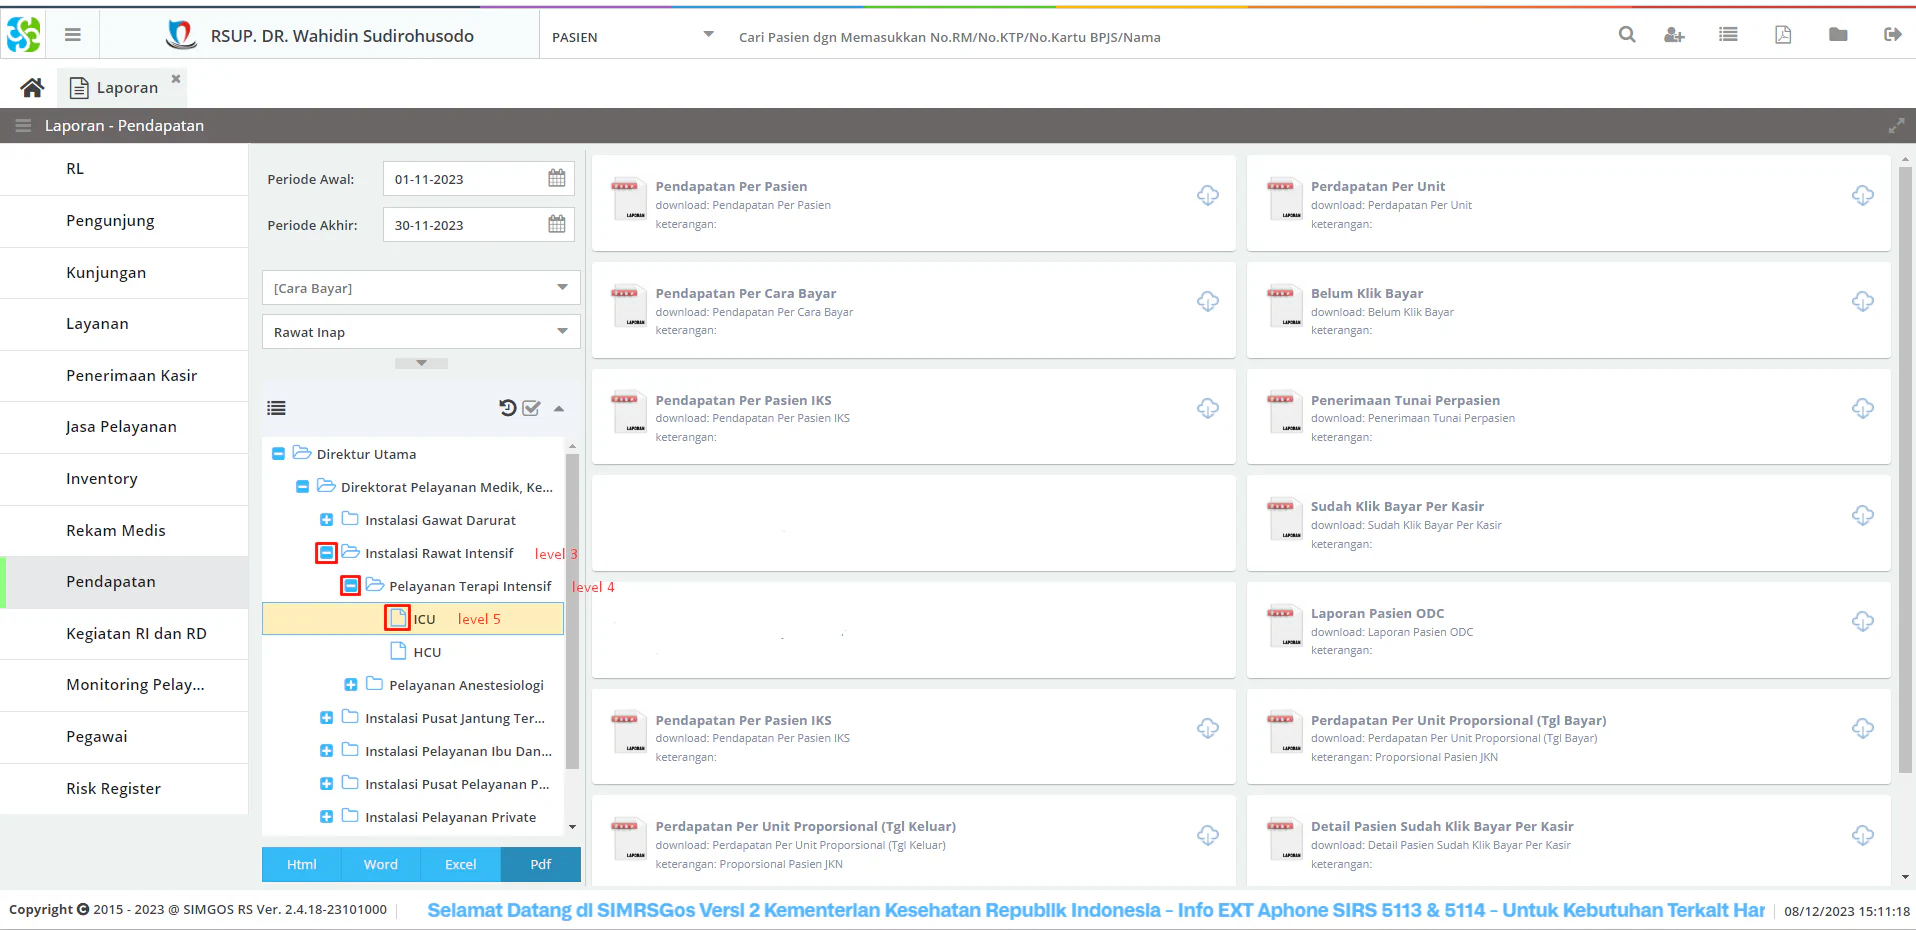1916x930 pixels.
Task: Choose Word output format
Action: [x=381, y=865]
